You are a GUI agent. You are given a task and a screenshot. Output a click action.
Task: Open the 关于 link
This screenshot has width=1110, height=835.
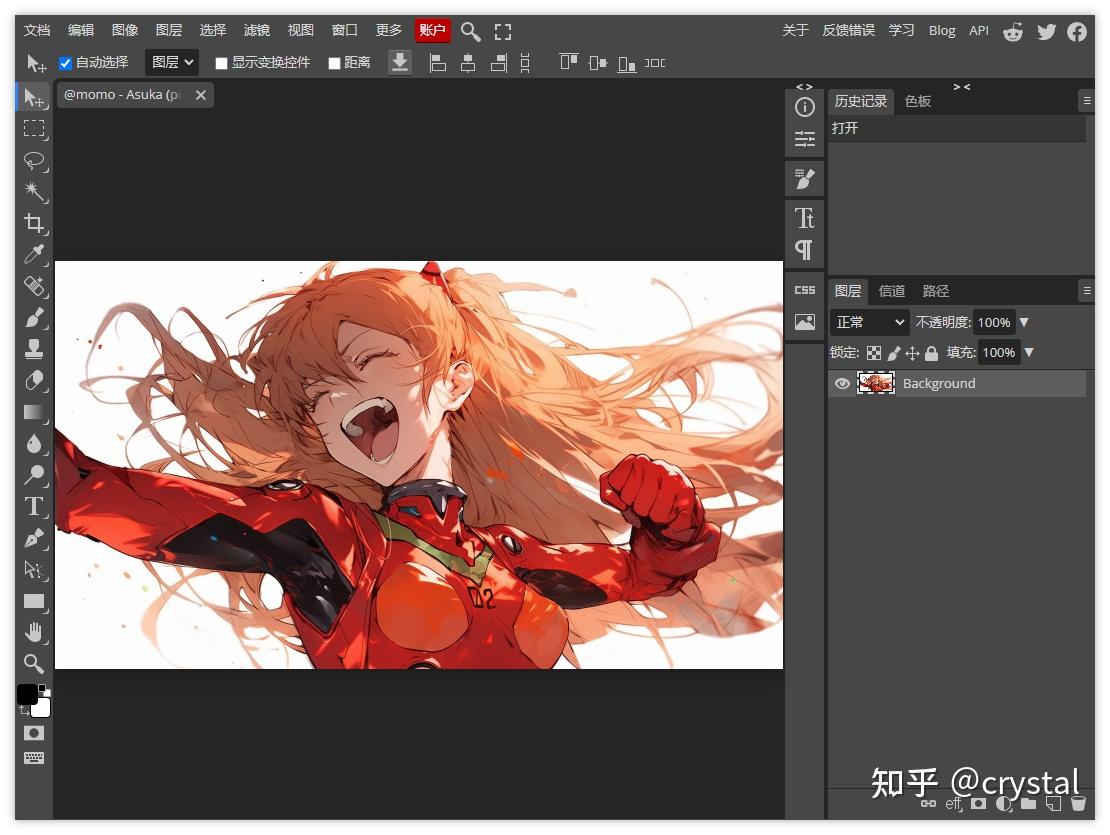click(x=795, y=30)
